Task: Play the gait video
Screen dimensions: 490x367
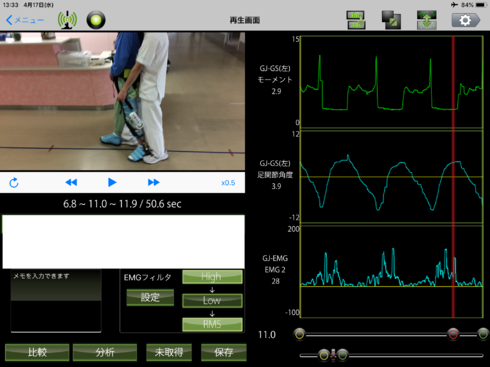Action: 112,182
